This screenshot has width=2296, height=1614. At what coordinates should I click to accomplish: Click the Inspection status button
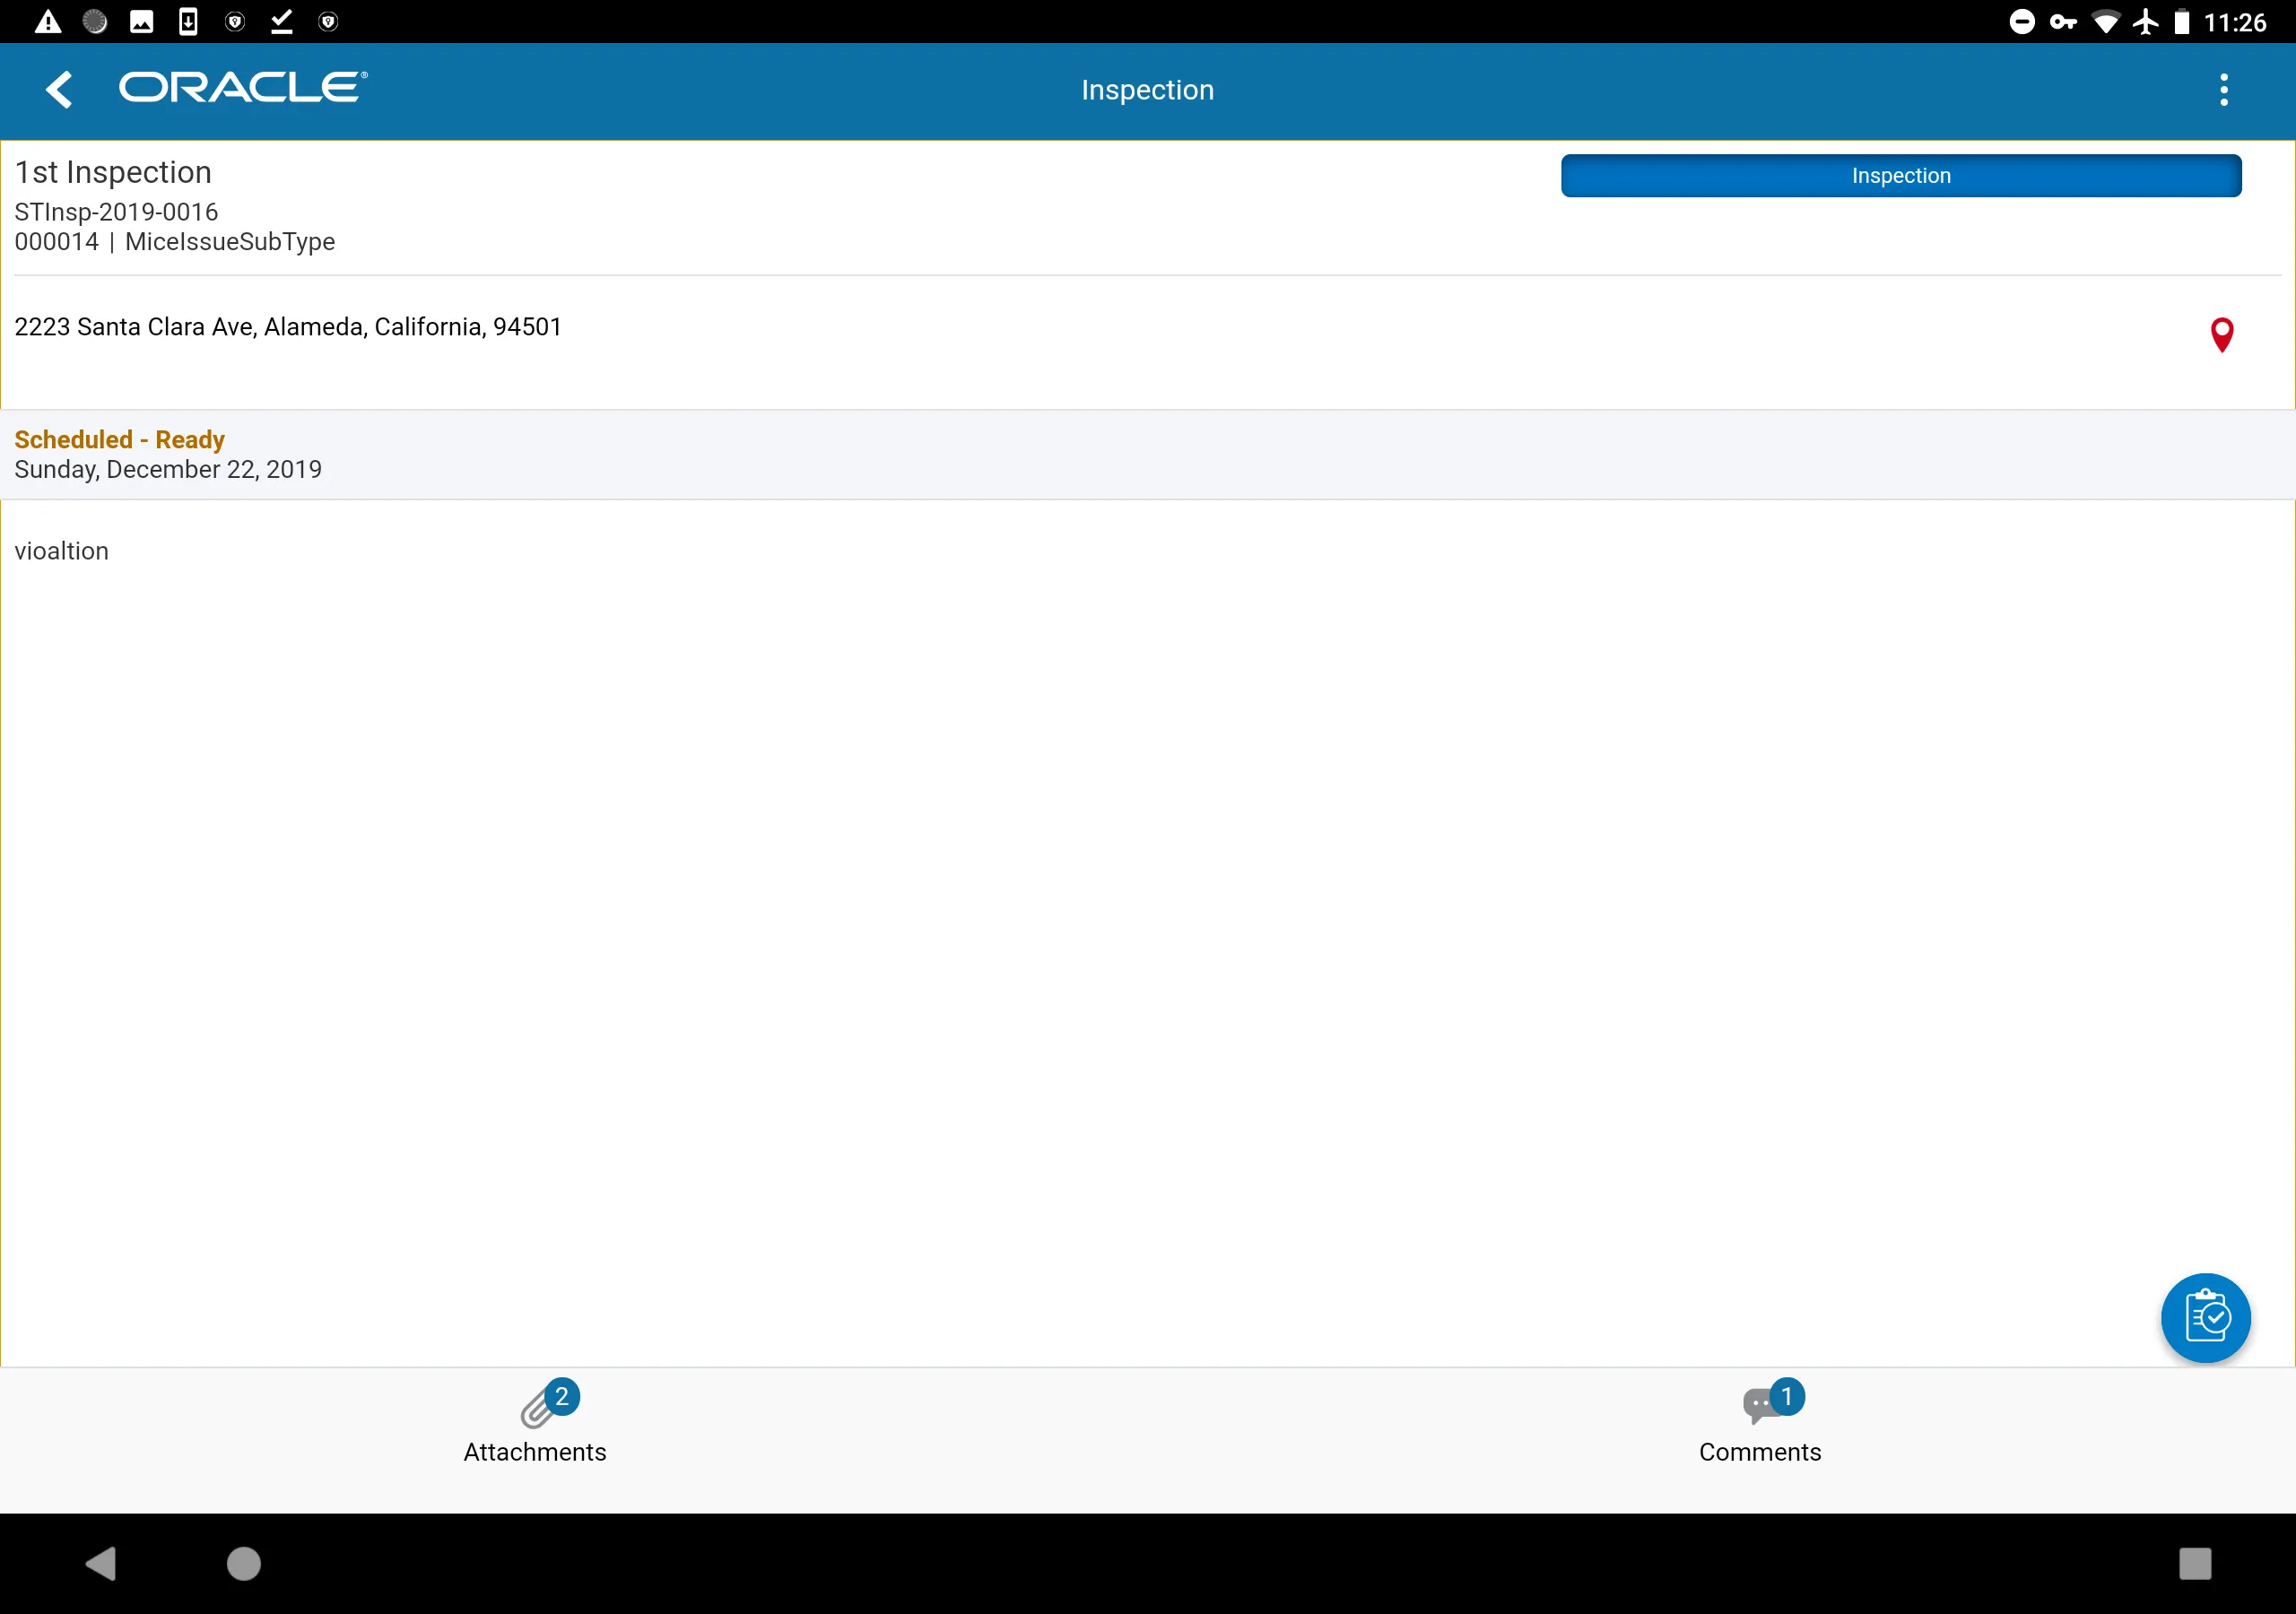[1901, 175]
